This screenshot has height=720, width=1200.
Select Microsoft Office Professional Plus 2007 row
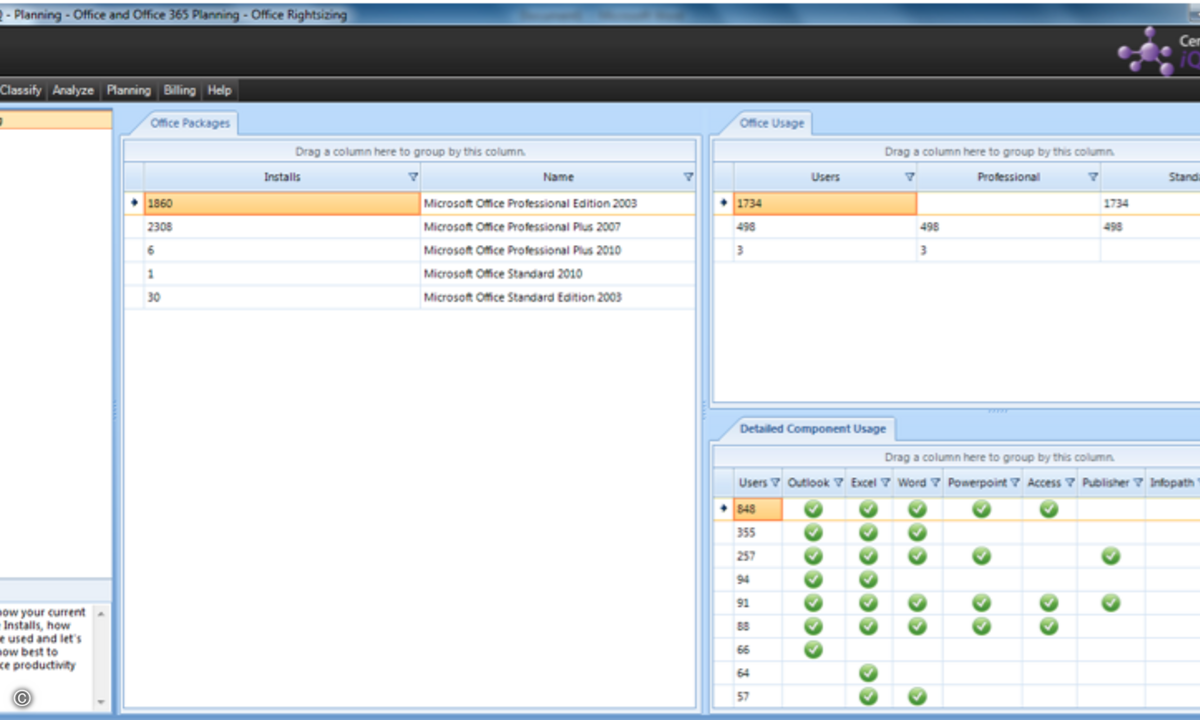[410, 227]
